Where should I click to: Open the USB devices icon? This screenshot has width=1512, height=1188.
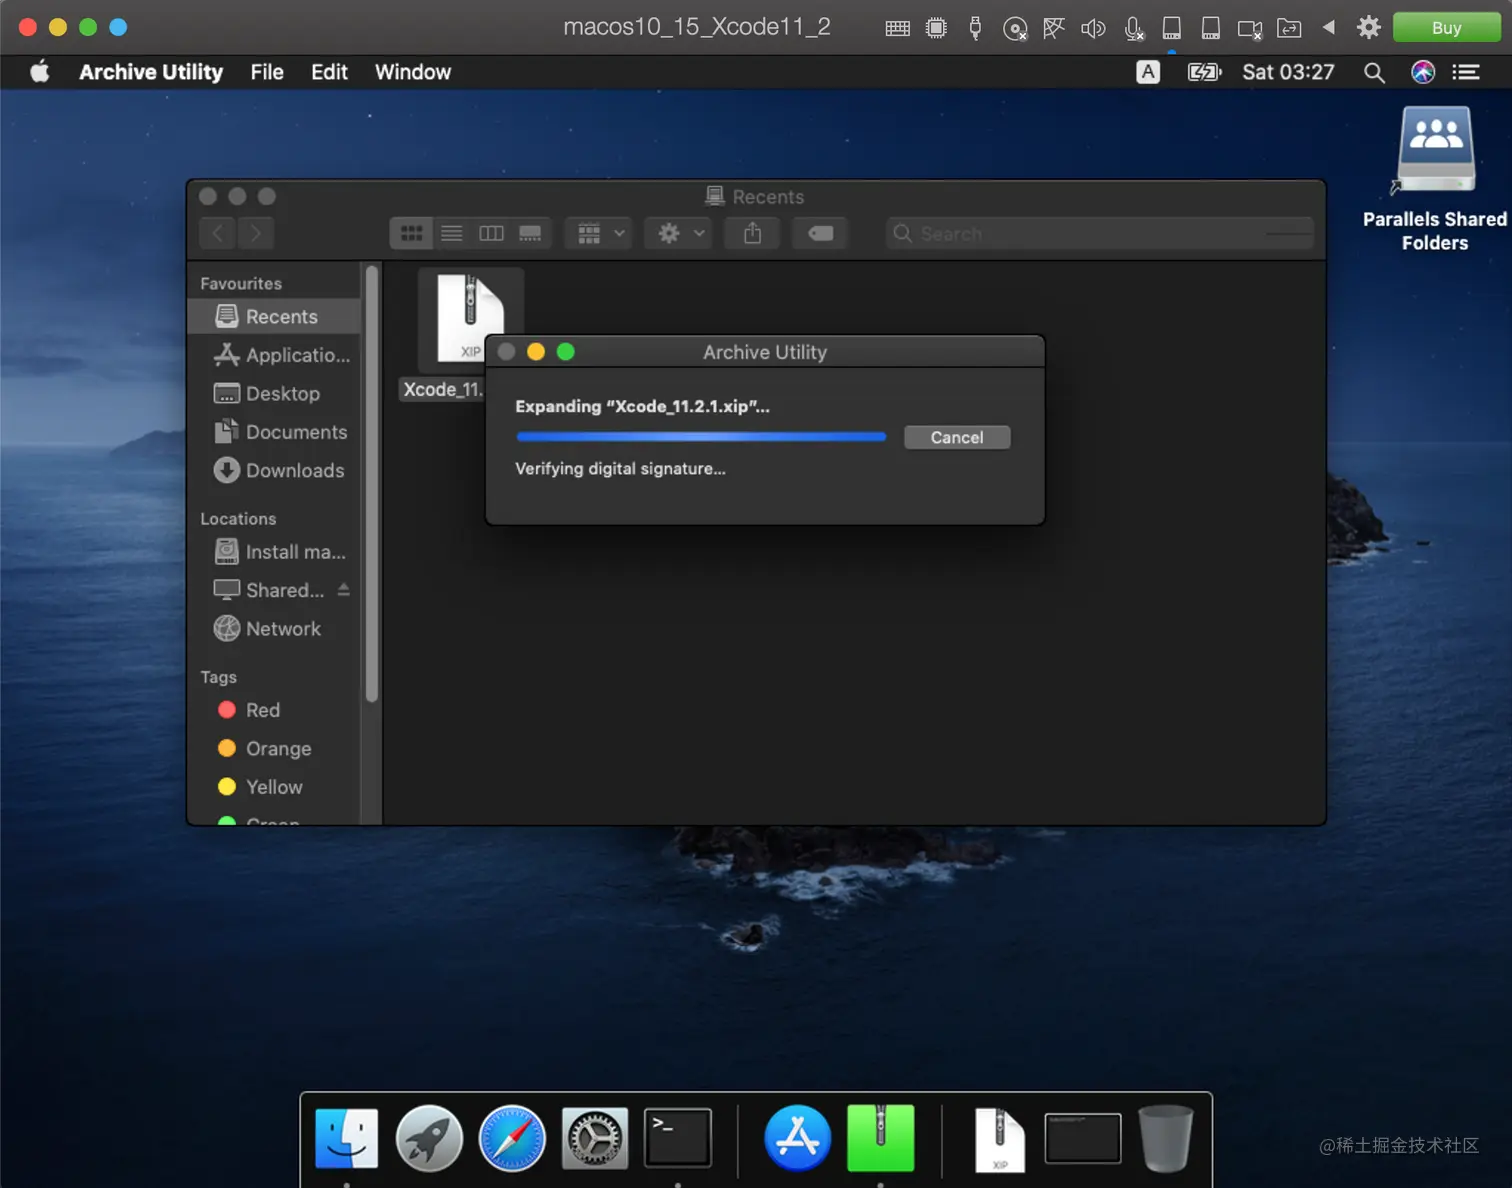pyautogui.click(x=975, y=28)
